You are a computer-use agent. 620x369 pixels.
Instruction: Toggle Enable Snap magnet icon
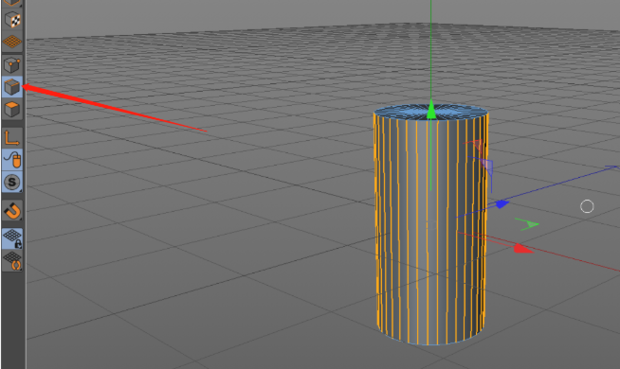[12, 210]
